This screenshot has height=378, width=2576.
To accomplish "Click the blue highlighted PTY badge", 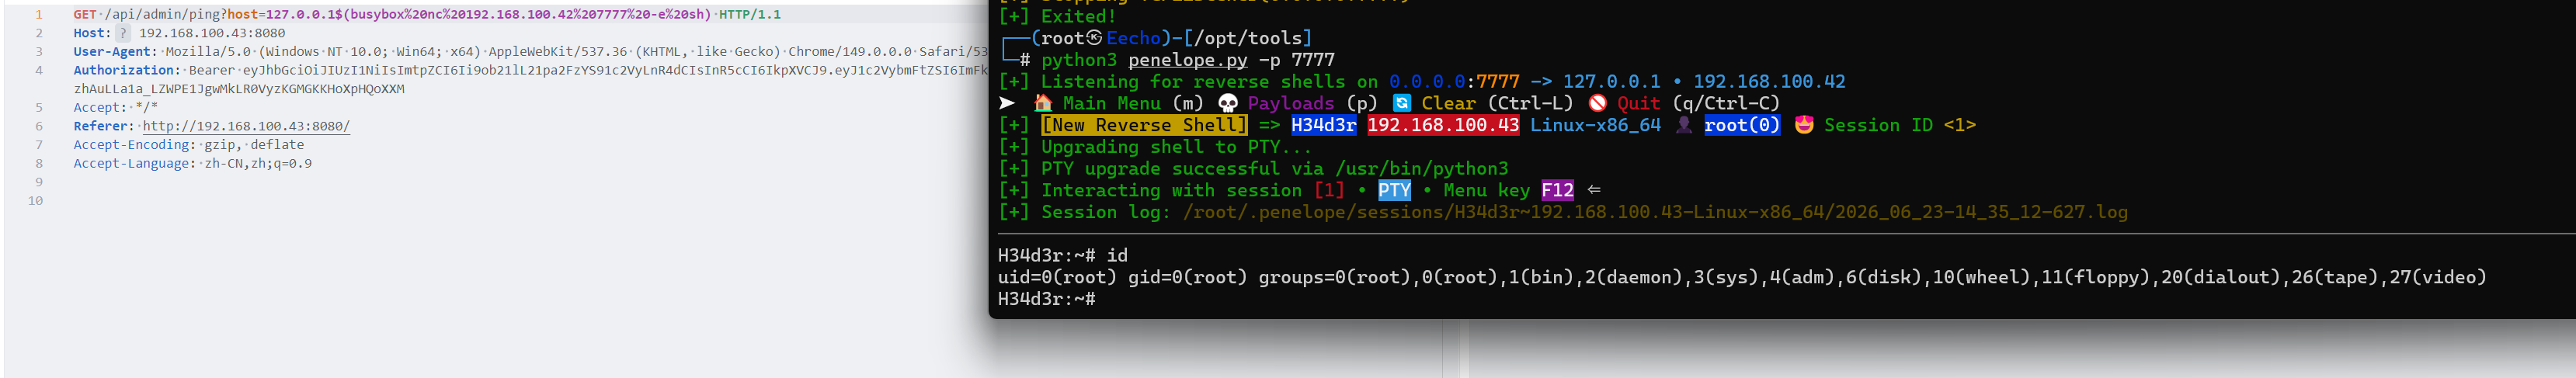I will click(x=1394, y=190).
